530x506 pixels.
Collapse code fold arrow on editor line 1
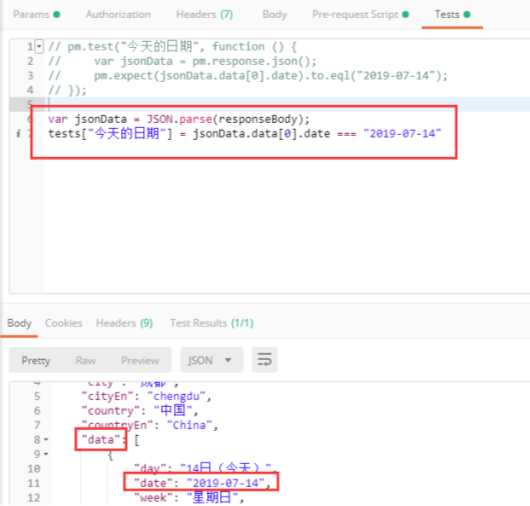tap(40, 46)
